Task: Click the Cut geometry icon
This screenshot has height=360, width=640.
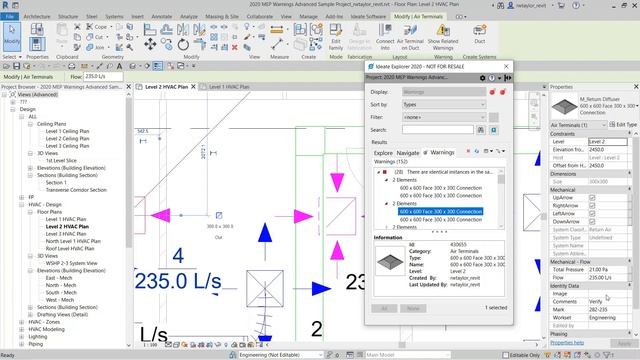Action: click(90, 37)
